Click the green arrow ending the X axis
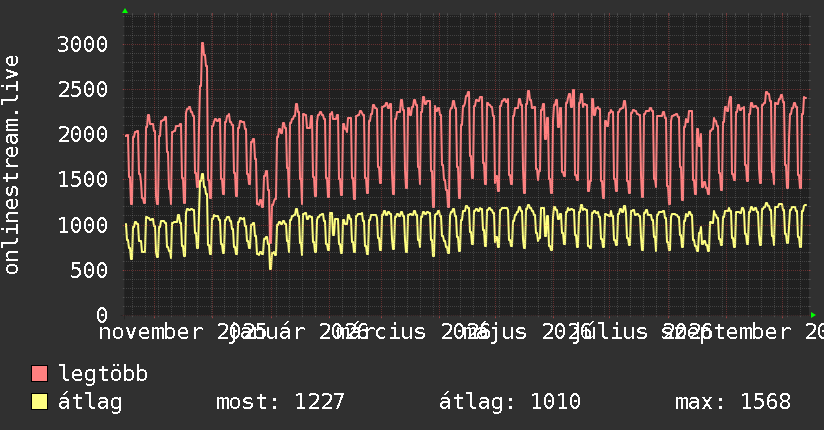Screen dimensions: 824x430 coord(813,315)
